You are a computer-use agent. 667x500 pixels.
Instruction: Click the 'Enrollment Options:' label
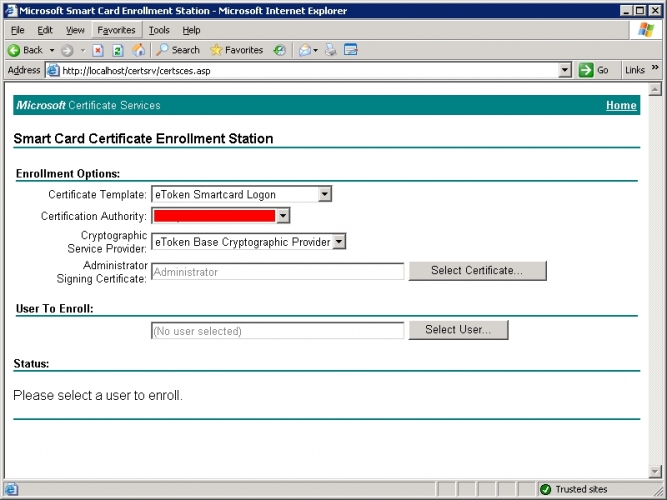(68, 174)
